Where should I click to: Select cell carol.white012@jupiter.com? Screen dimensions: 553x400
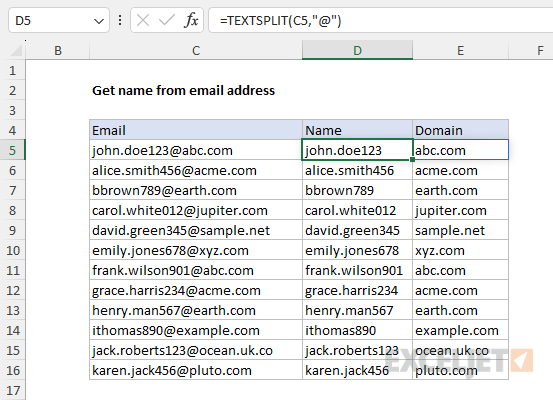(x=196, y=210)
